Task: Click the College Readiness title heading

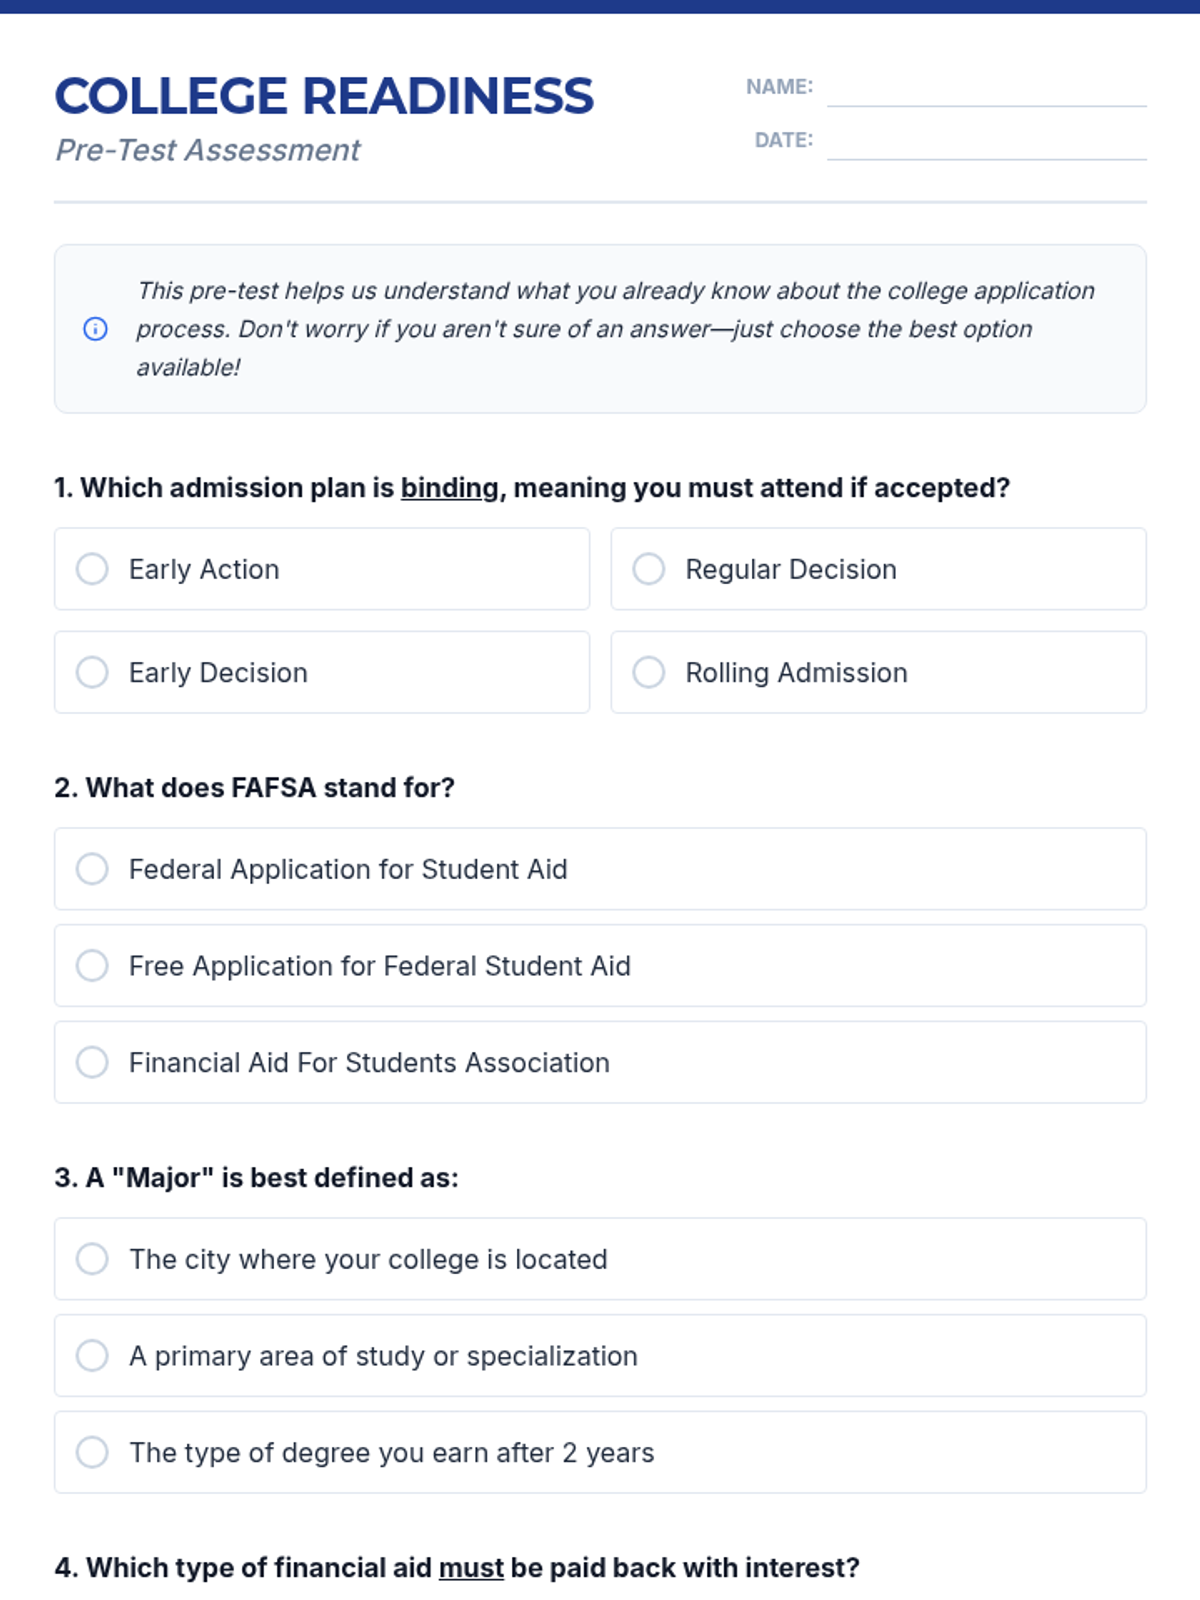Action: point(324,97)
